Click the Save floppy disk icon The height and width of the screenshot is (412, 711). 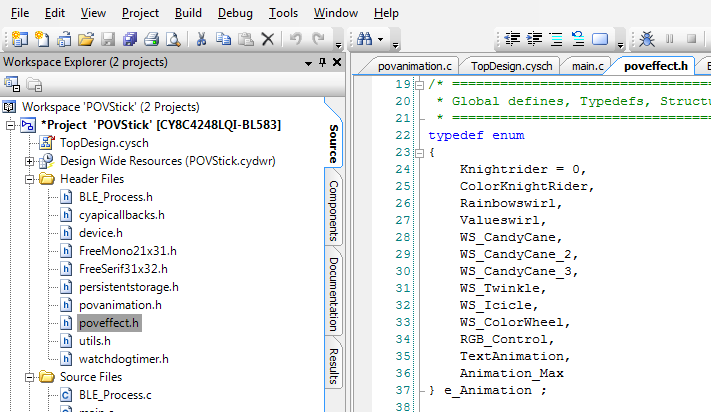click(107, 39)
